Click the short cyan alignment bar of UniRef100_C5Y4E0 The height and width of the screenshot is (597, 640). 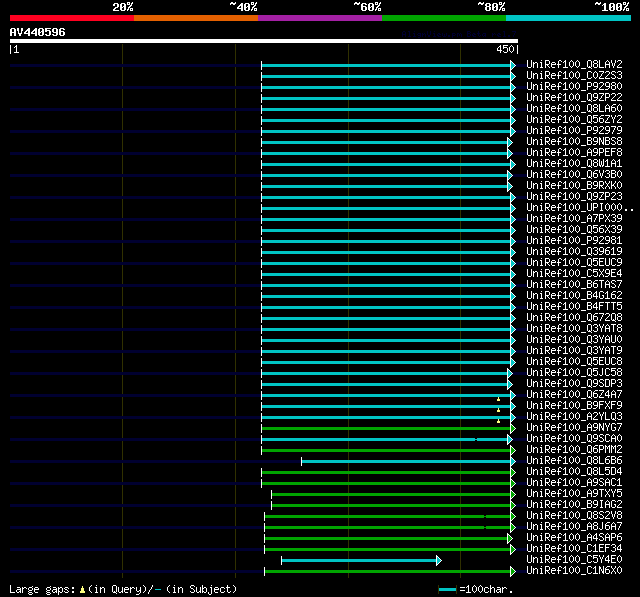tap(359, 561)
